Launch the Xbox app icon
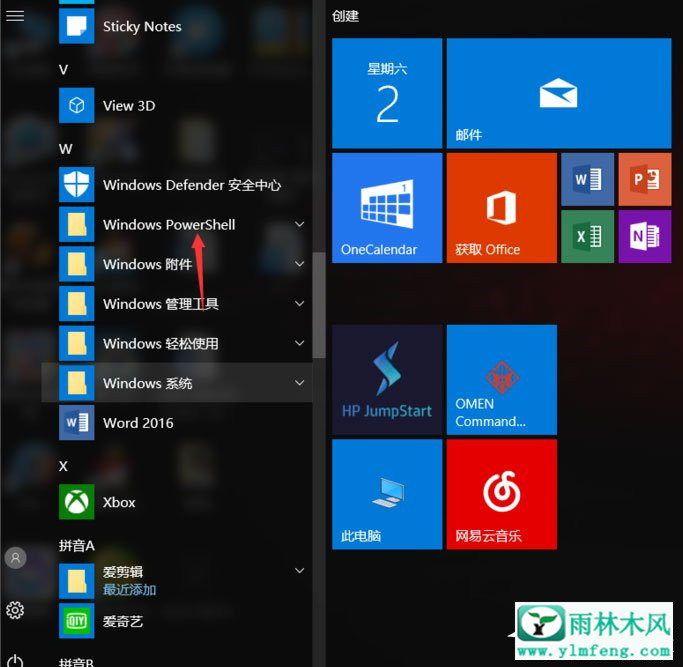This screenshot has width=683, height=667. (x=77, y=502)
